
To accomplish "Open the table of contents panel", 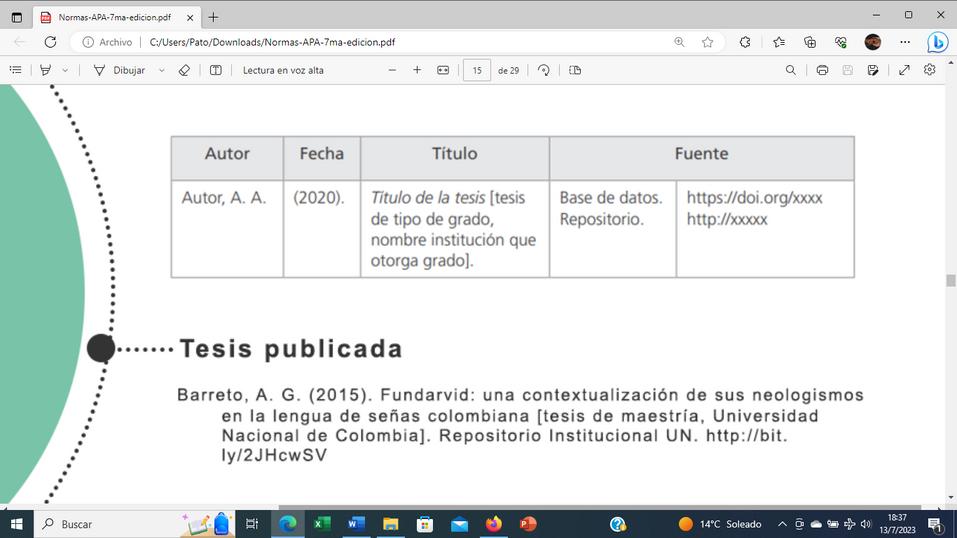I will click(16, 70).
